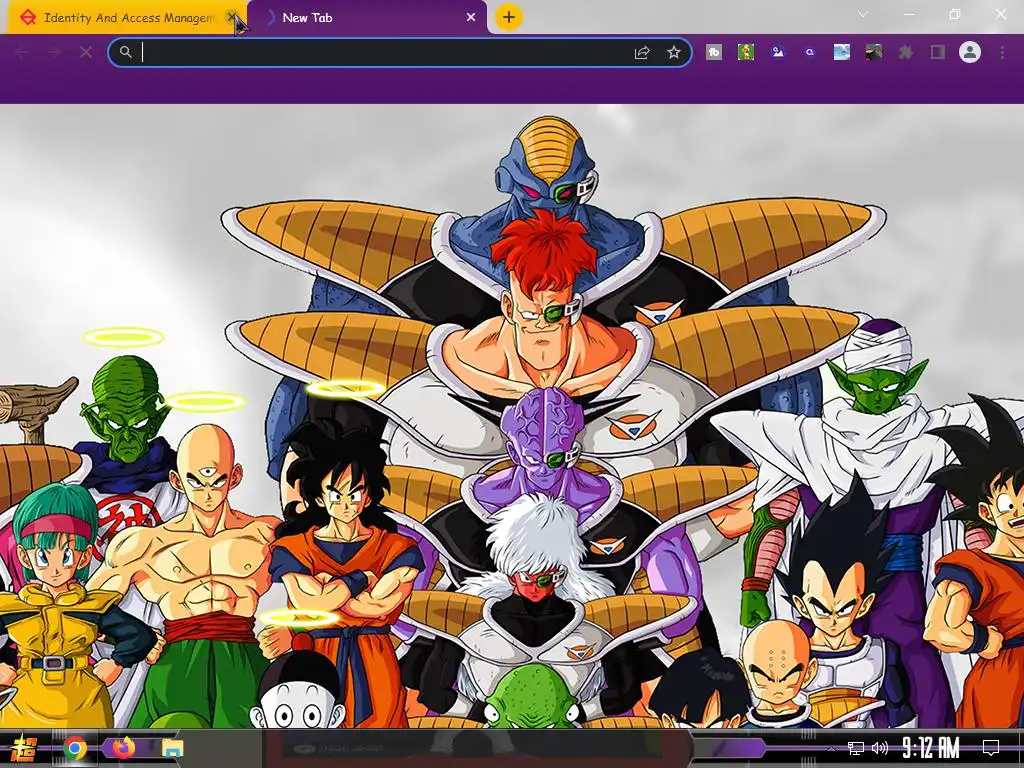Open File Explorer from the taskbar
The width and height of the screenshot is (1024, 768).
[172, 748]
